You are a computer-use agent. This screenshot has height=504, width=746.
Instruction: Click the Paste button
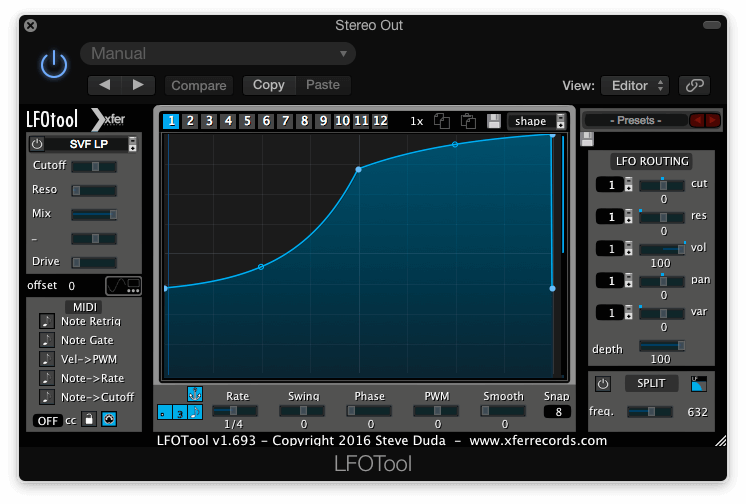[x=323, y=85]
